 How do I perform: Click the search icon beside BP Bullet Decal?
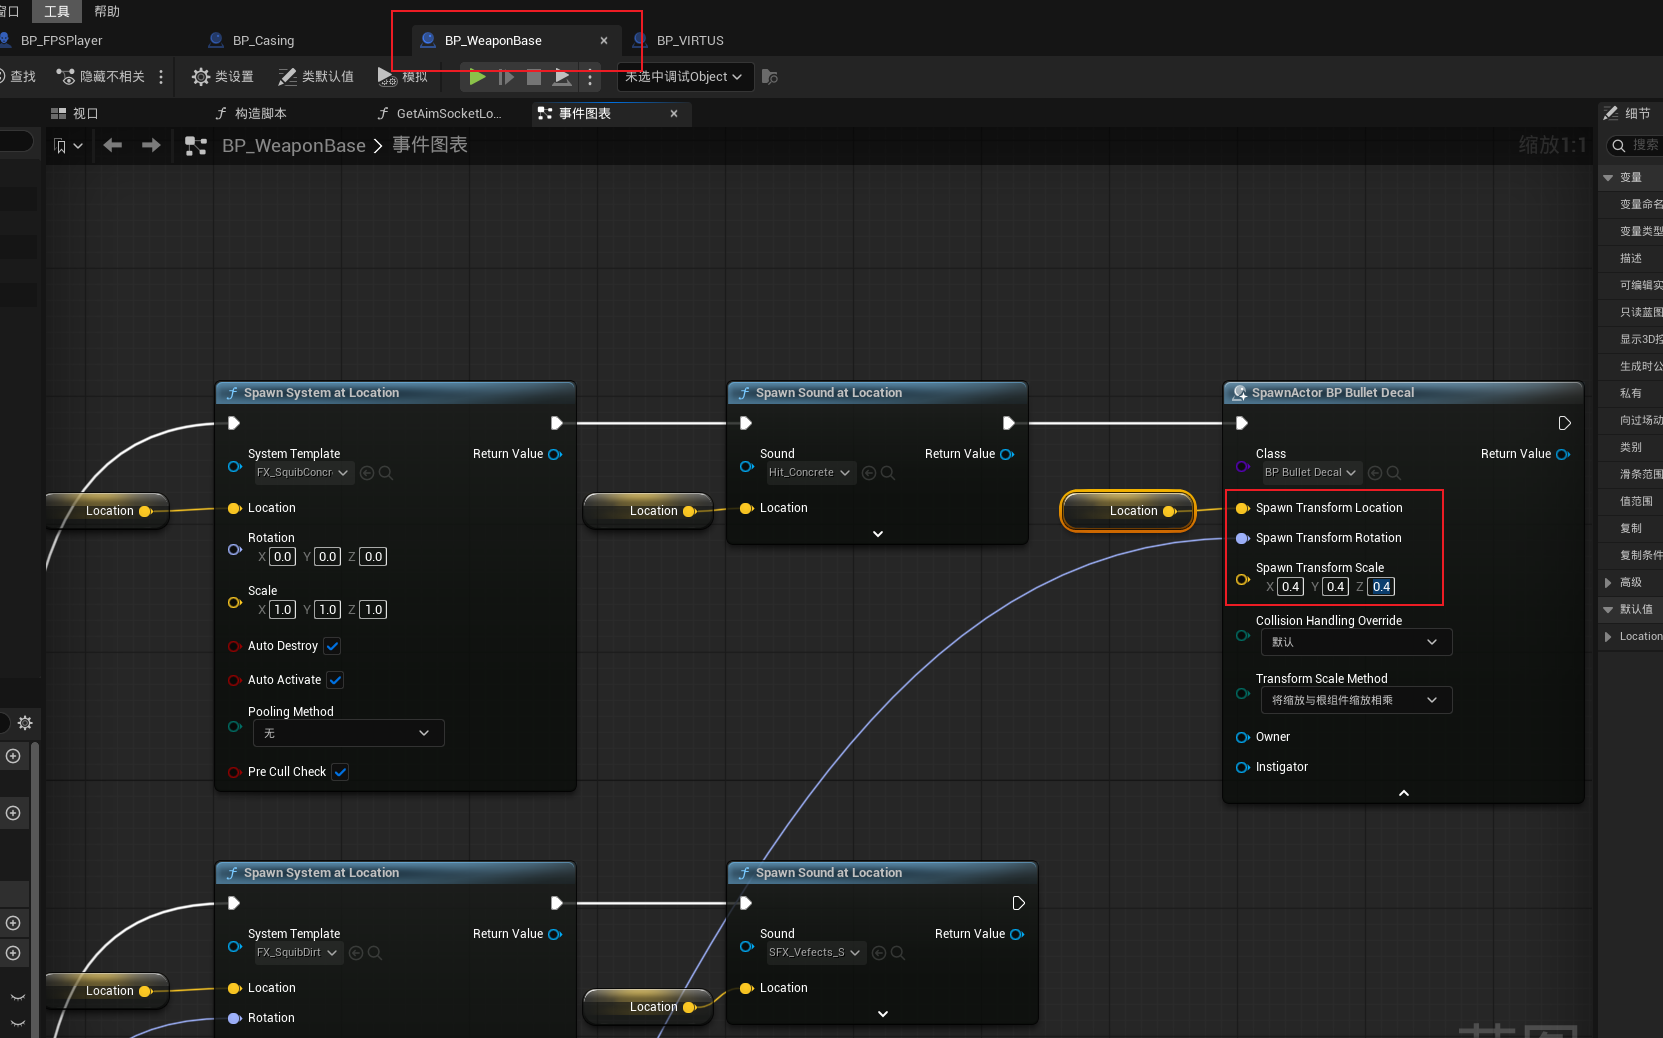click(x=1394, y=473)
